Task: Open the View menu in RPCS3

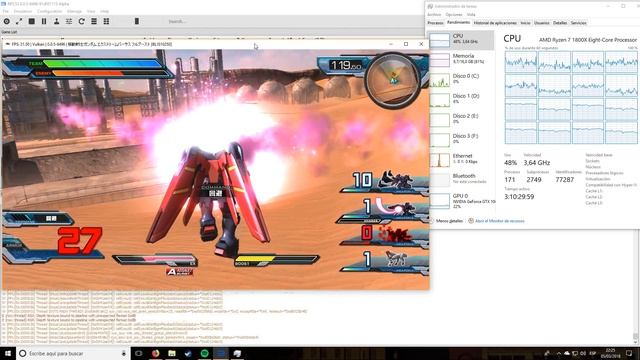Action: coord(91,11)
